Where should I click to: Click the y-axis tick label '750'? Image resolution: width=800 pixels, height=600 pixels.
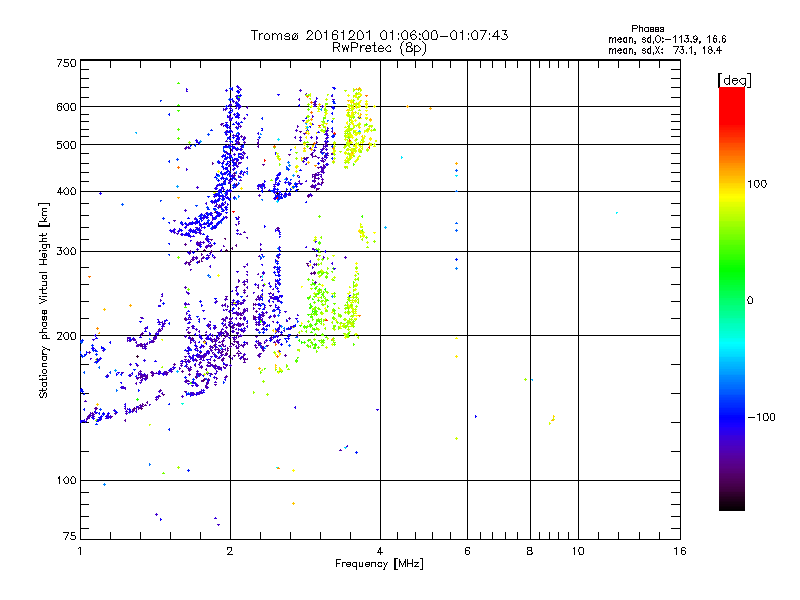point(66,63)
